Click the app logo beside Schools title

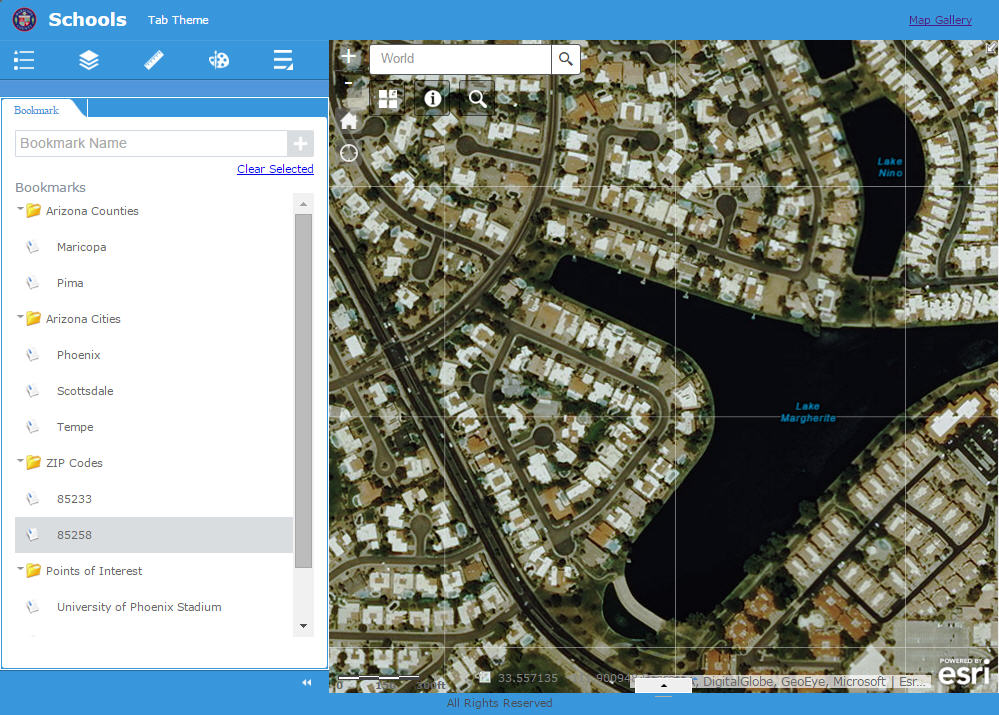[24, 19]
